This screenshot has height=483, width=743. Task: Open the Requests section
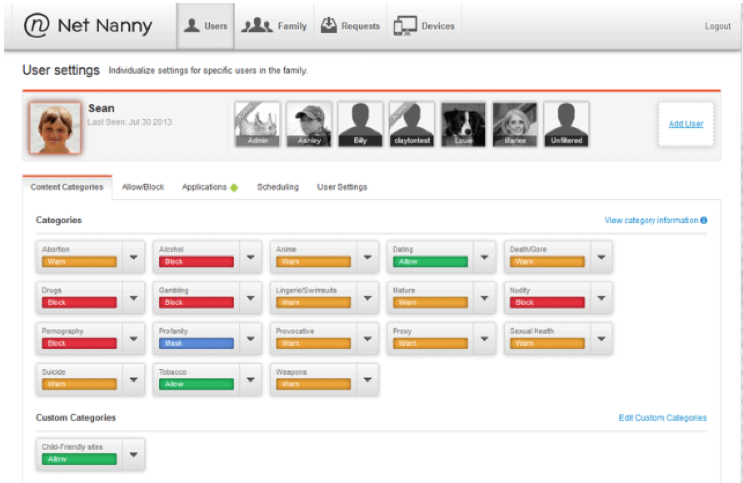tap(350, 26)
